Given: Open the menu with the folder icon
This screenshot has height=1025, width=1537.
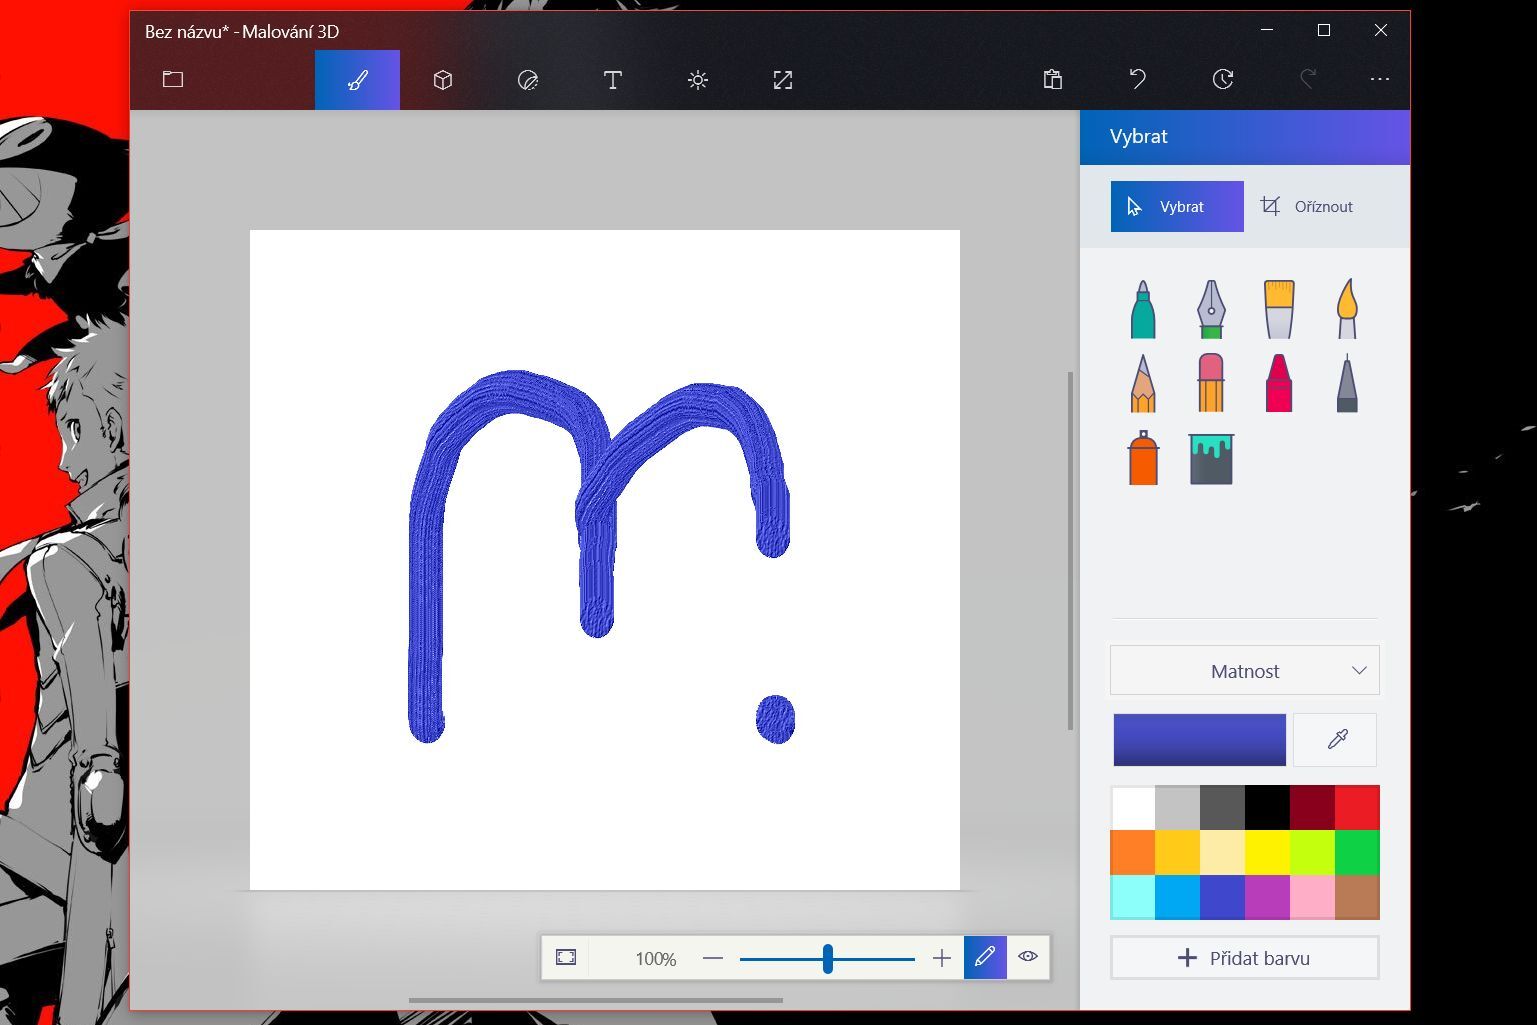Looking at the screenshot, I should click(172, 80).
